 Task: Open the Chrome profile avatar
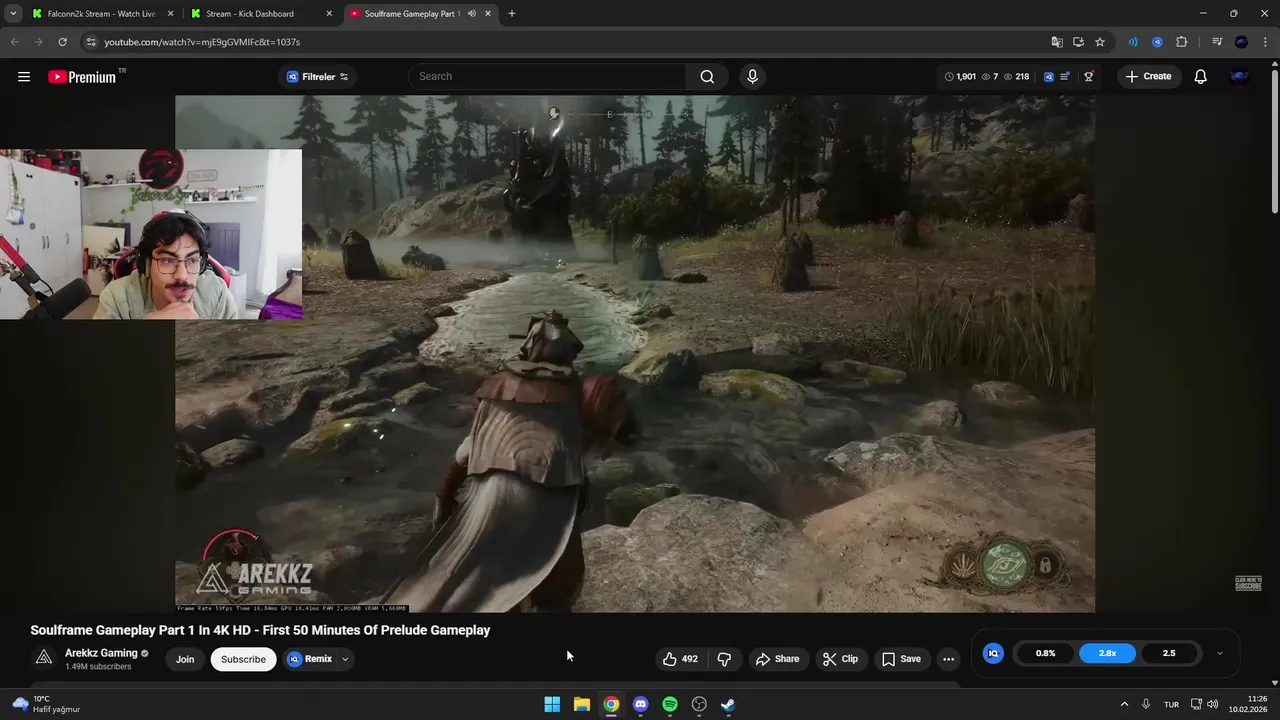point(1241,42)
